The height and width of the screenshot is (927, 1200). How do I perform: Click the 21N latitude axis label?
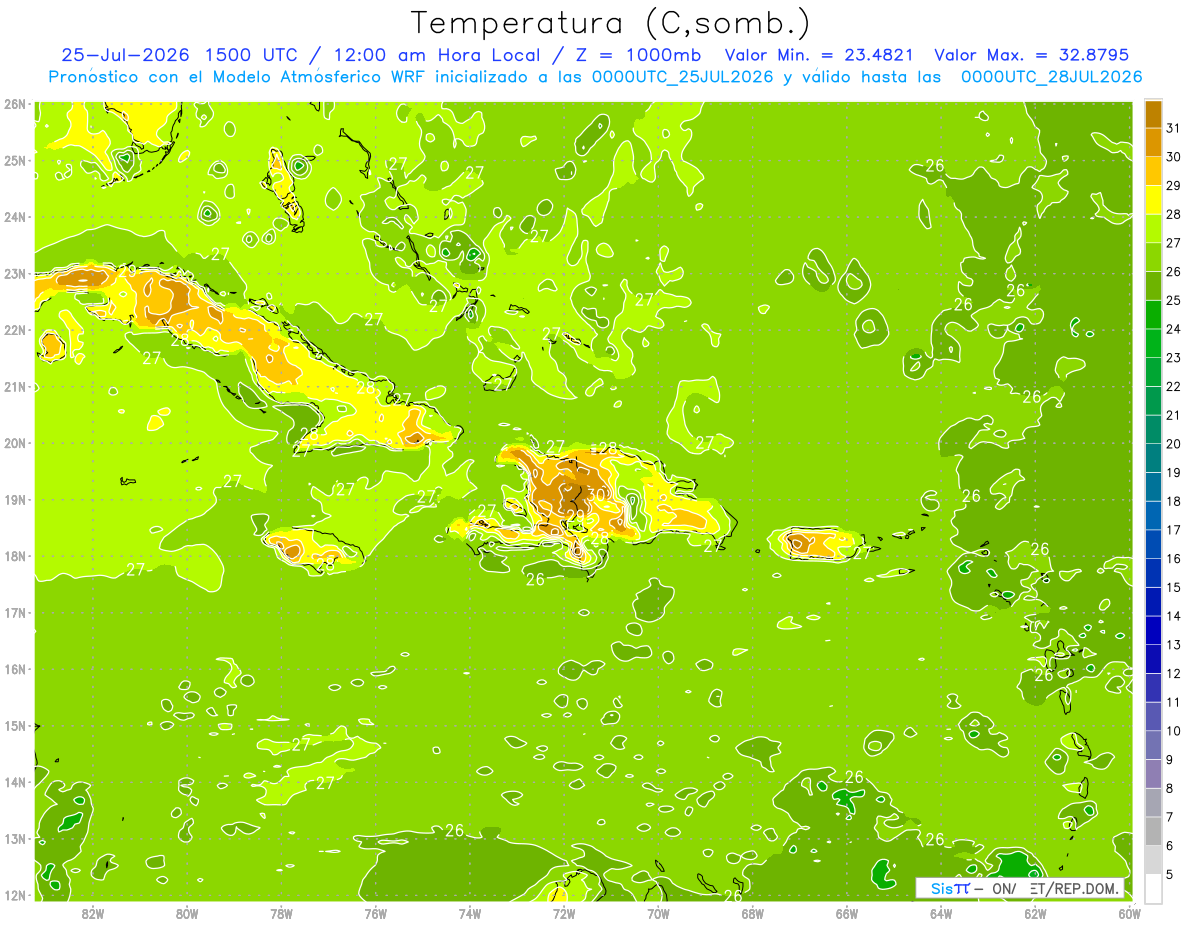click(x=15, y=386)
